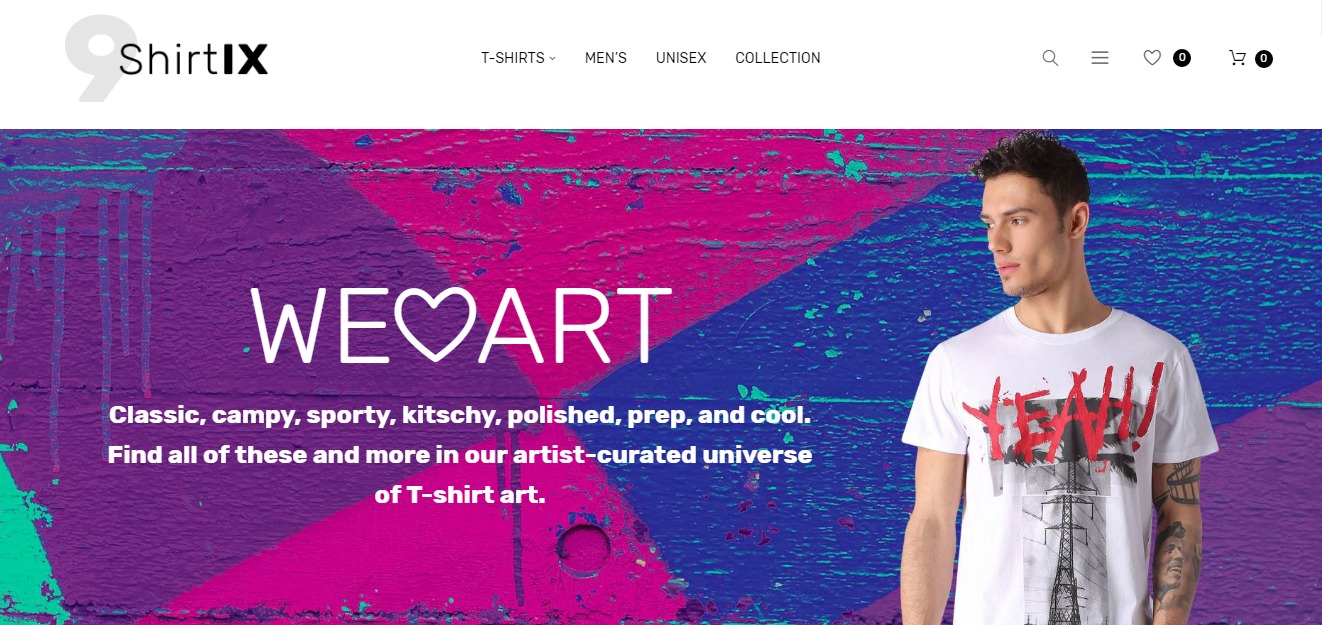Expand the T-SHIRTS dropdown chevron
The height and width of the screenshot is (625, 1322).
(x=552, y=59)
